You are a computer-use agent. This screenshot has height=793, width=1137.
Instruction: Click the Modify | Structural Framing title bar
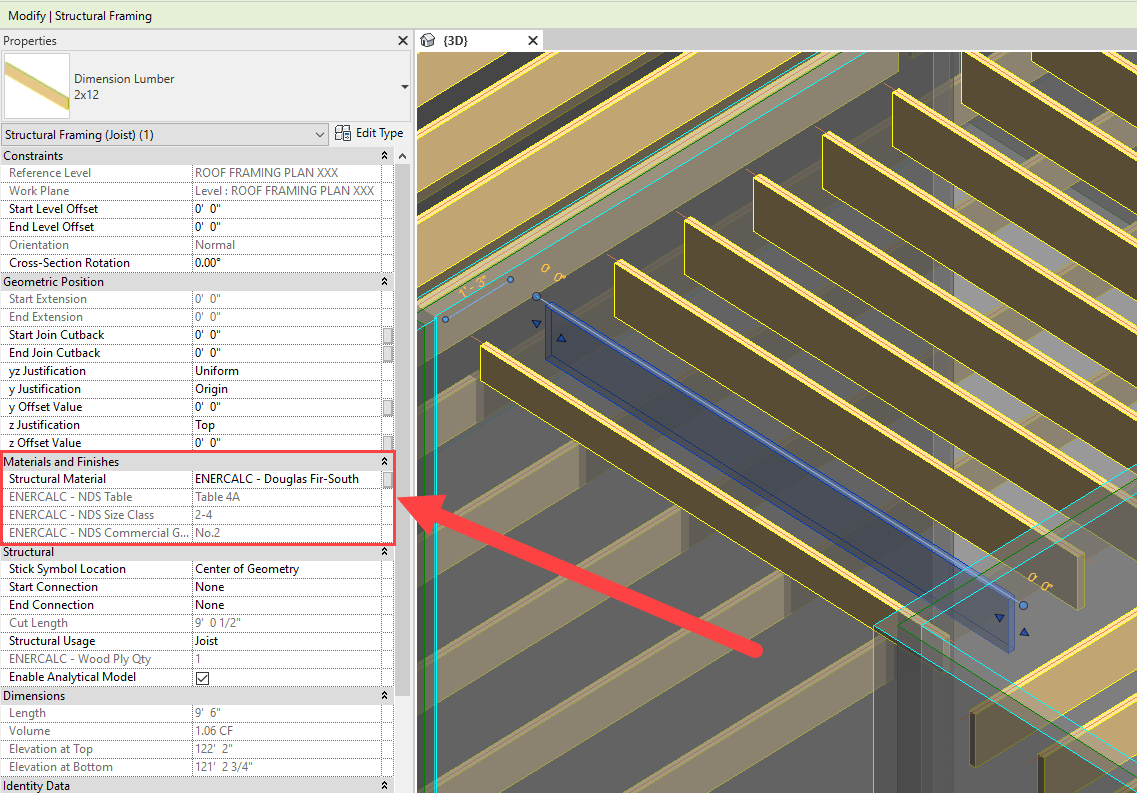click(80, 15)
